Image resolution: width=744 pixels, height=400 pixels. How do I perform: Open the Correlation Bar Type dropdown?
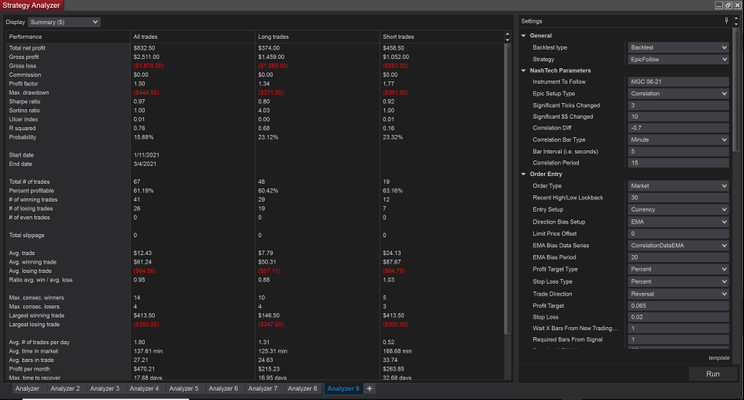coord(678,139)
